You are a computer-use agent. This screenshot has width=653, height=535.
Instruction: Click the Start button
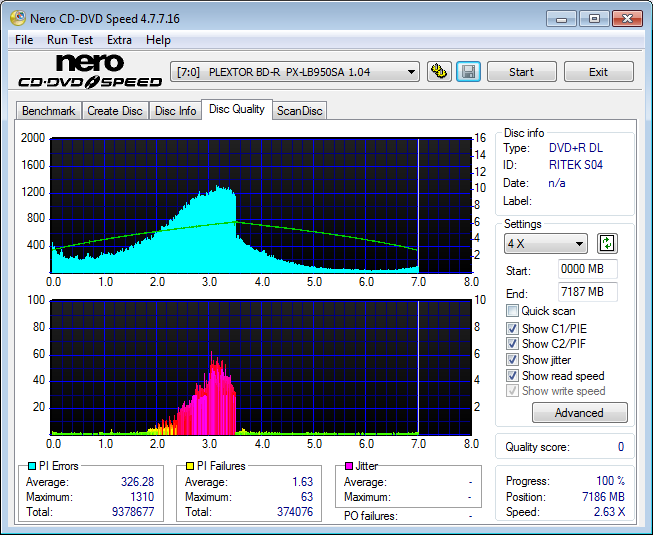pyautogui.click(x=521, y=72)
